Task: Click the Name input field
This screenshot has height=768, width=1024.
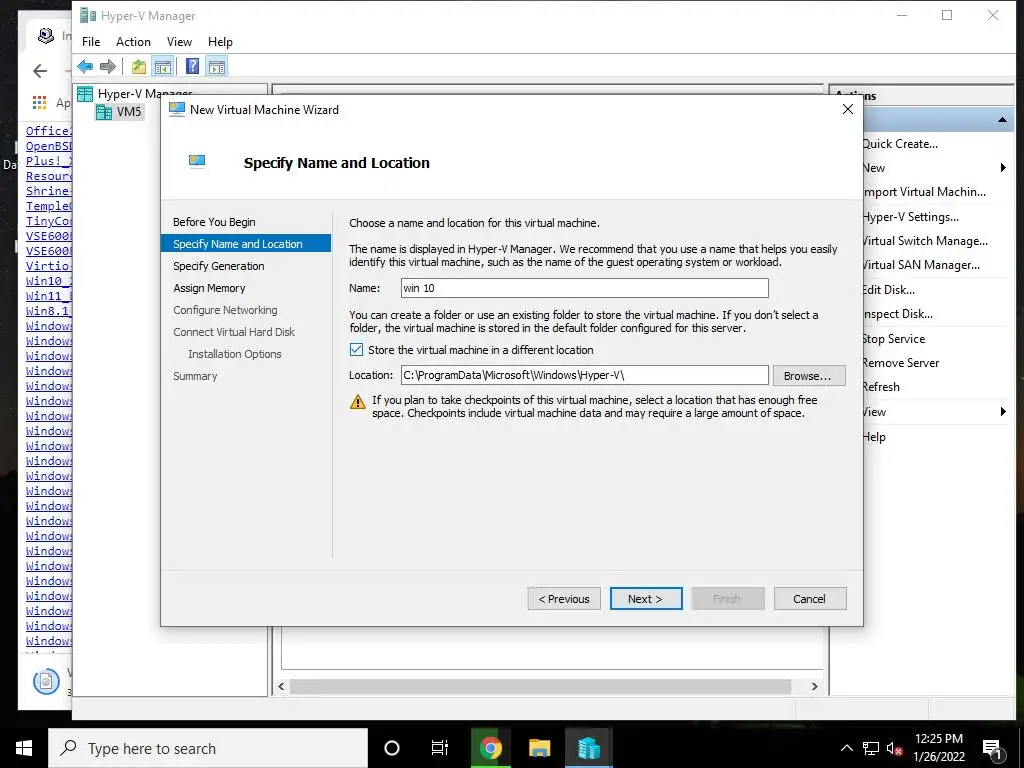Action: click(584, 288)
